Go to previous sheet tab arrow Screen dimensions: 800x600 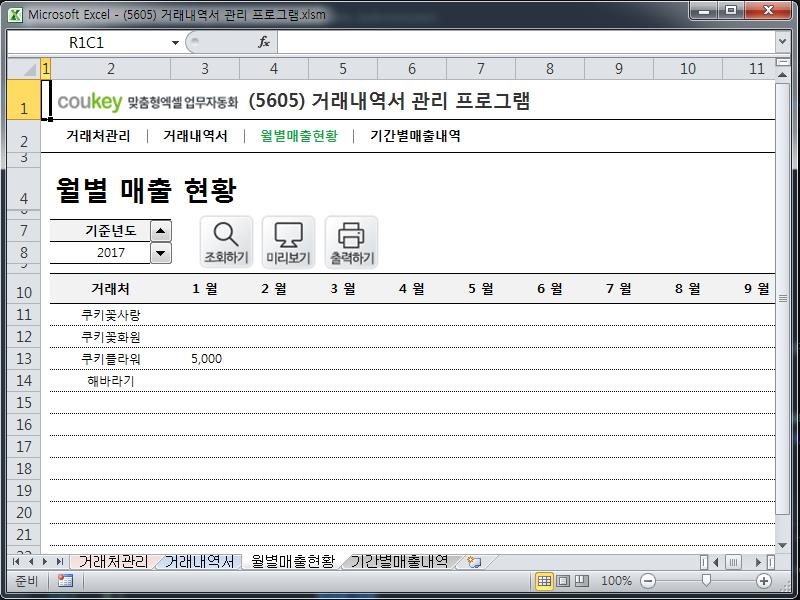[31, 562]
